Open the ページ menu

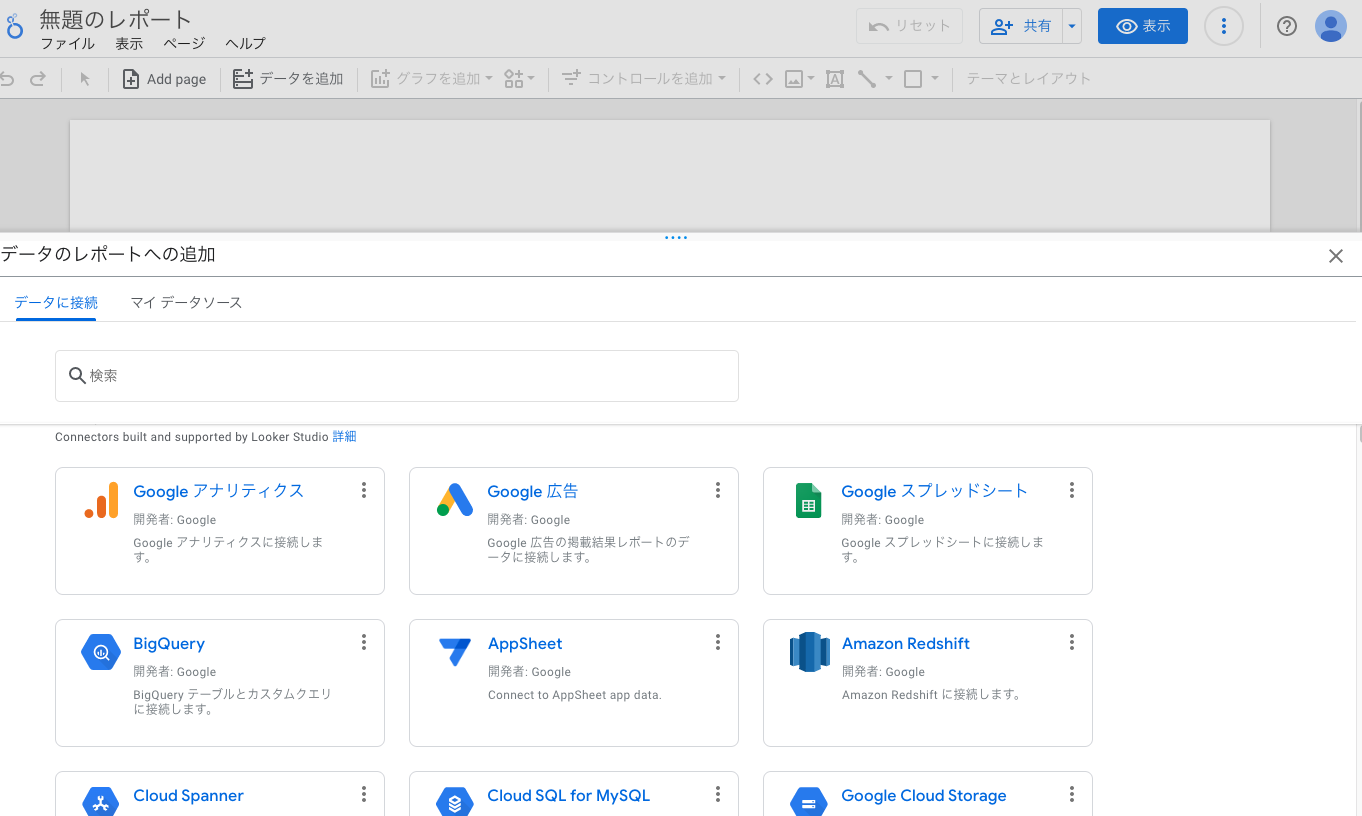(184, 44)
